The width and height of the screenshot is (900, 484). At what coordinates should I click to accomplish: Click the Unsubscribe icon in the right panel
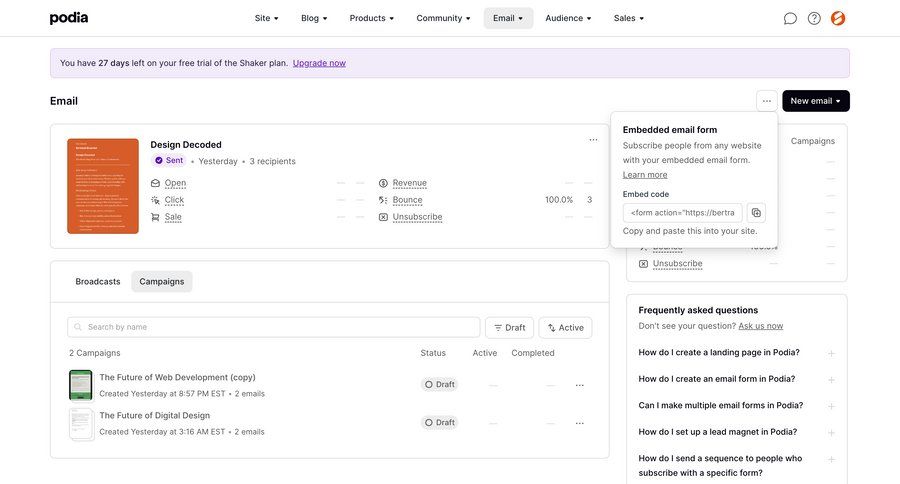[x=643, y=264]
